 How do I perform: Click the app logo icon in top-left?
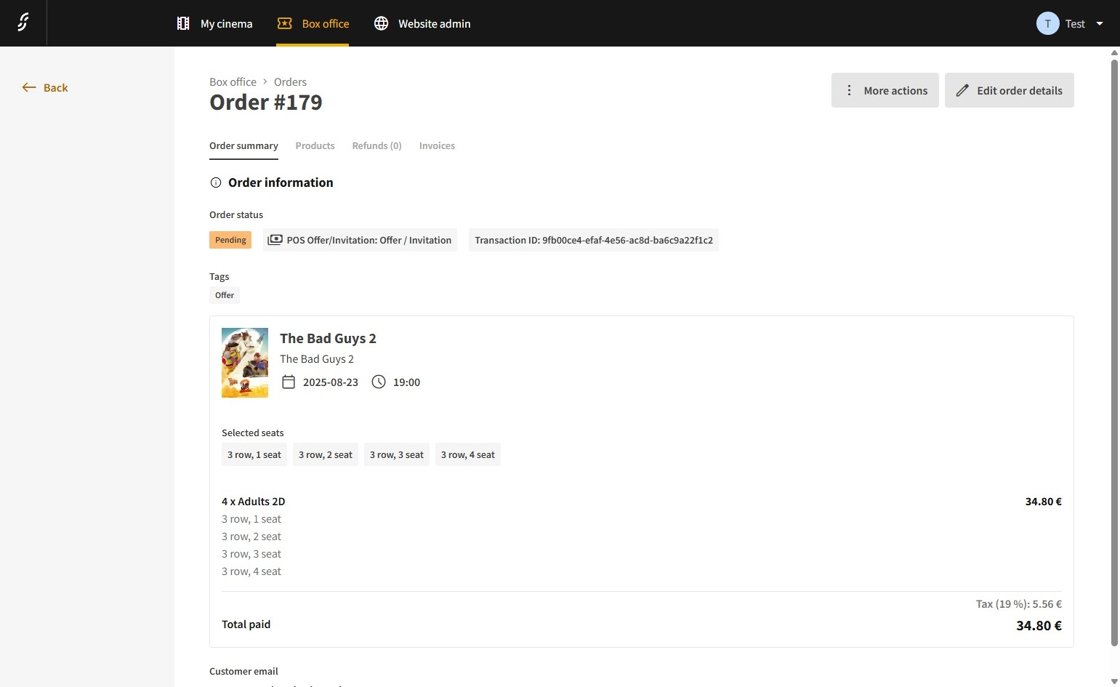[x=23, y=23]
